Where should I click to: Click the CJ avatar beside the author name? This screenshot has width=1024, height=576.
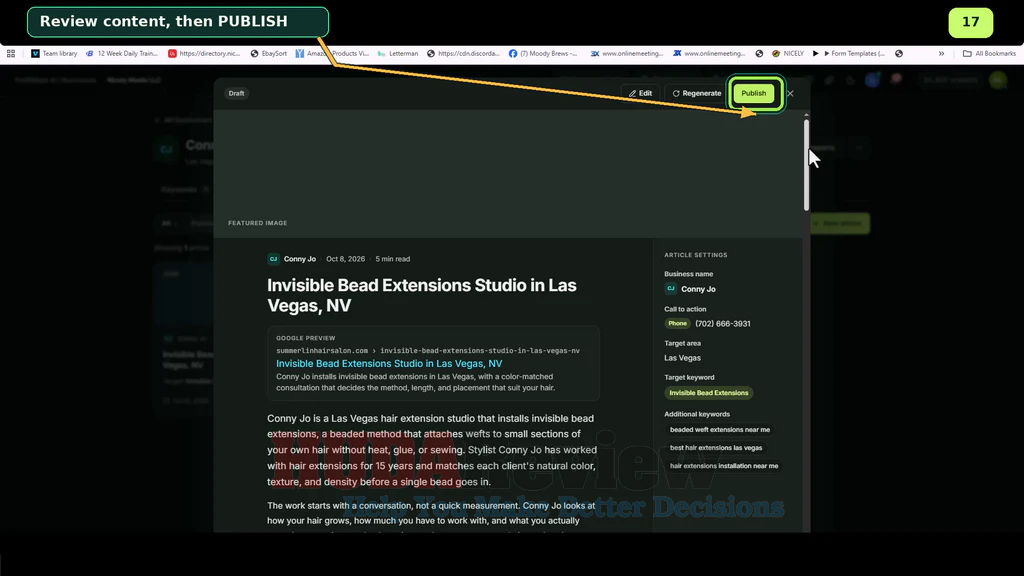(x=274, y=259)
